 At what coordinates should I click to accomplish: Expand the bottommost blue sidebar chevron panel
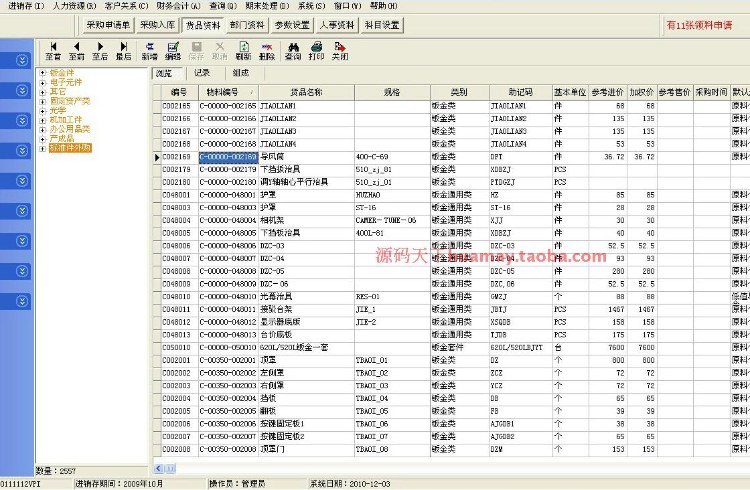[x=22, y=301]
